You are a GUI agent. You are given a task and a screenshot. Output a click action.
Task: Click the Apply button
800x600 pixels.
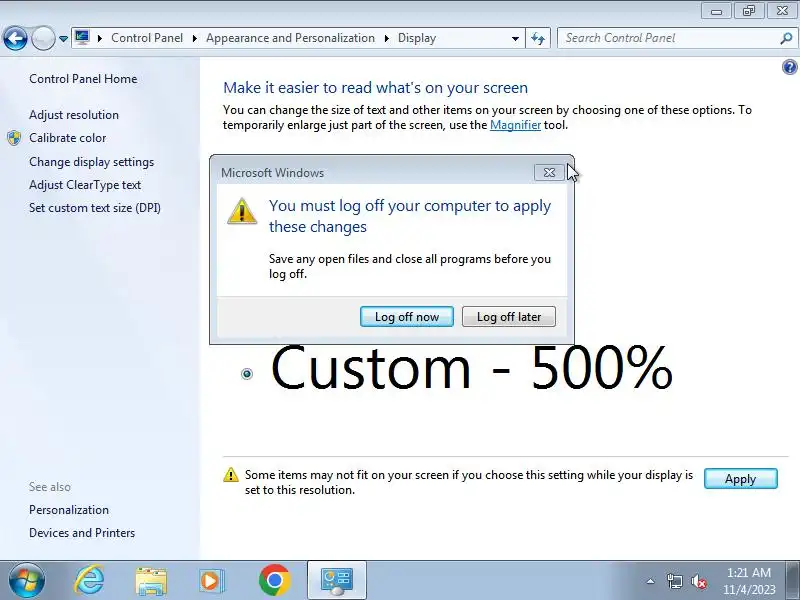740,479
